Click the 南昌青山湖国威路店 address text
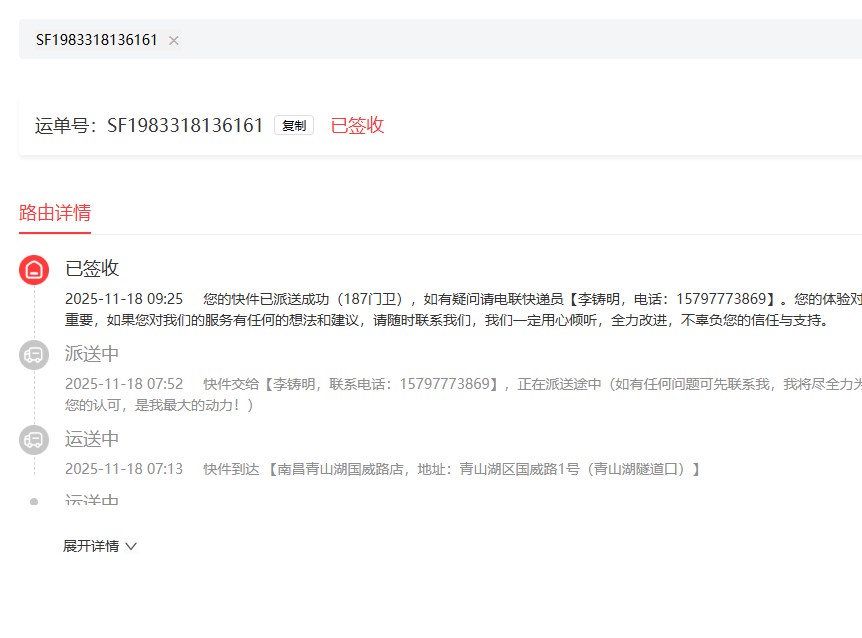Viewport: 862px width, 638px height. [x=340, y=469]
